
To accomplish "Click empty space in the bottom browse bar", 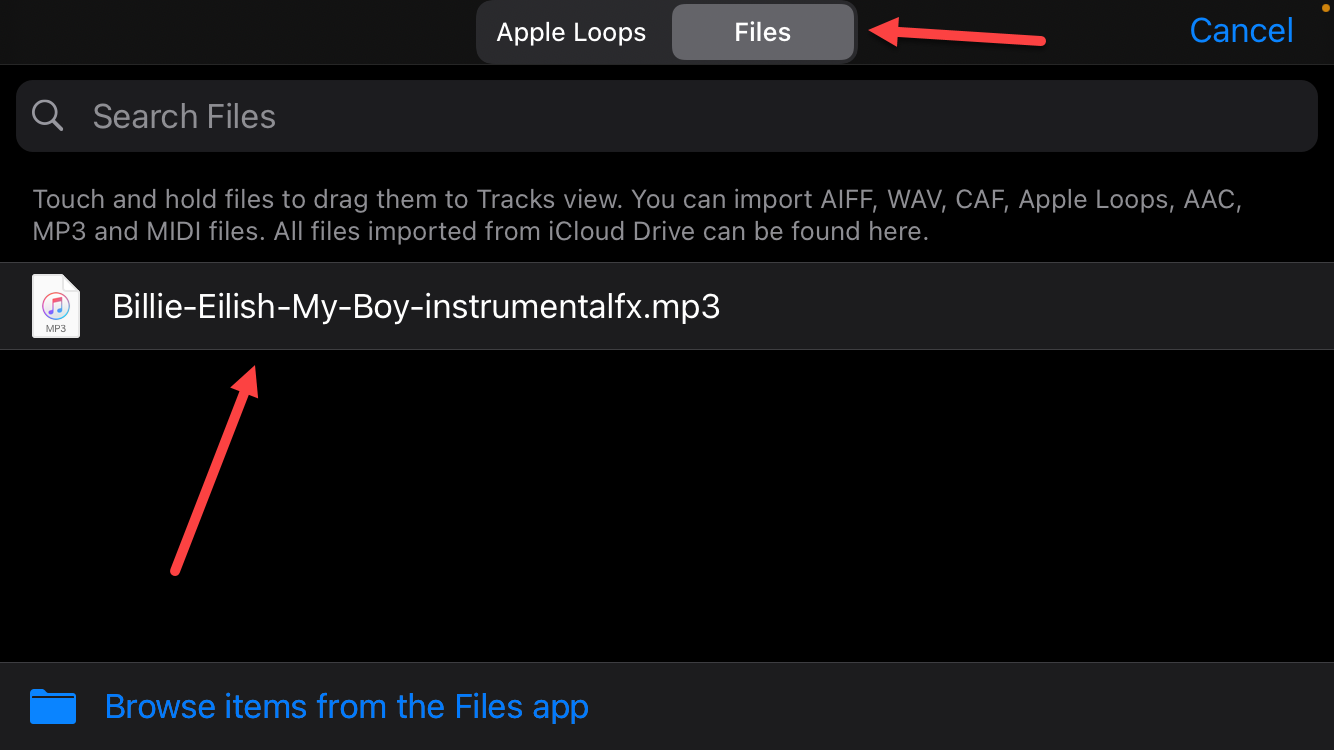I will pyautogui.click(x=950, y=706).
